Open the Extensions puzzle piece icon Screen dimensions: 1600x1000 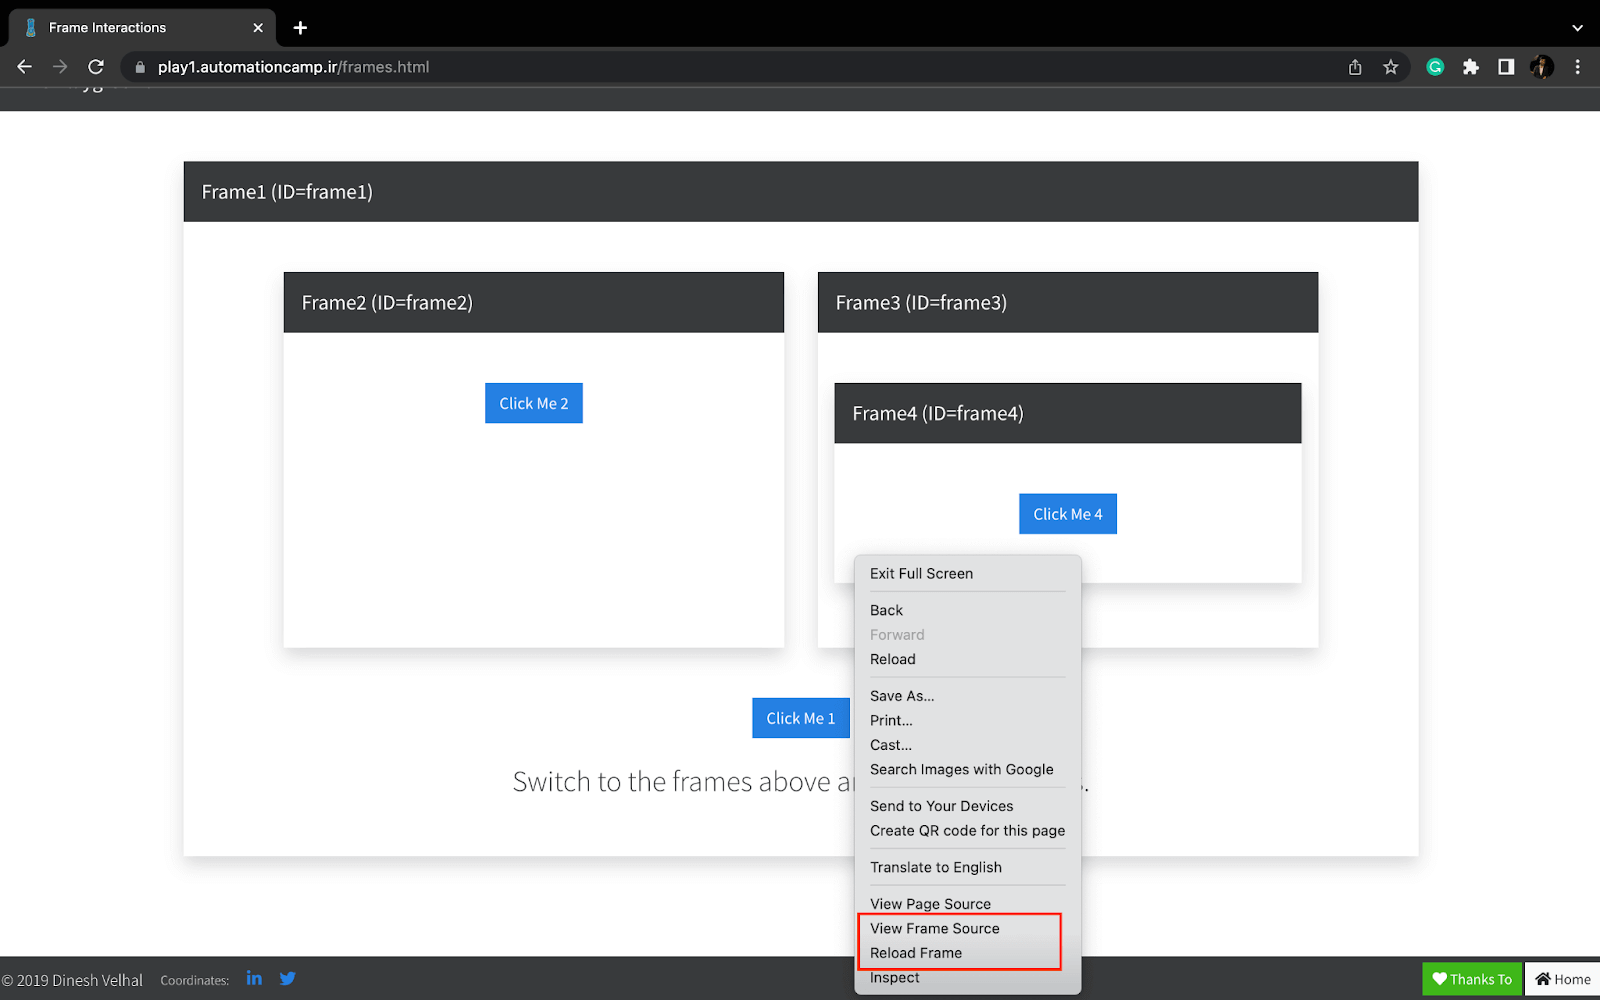1471,67
